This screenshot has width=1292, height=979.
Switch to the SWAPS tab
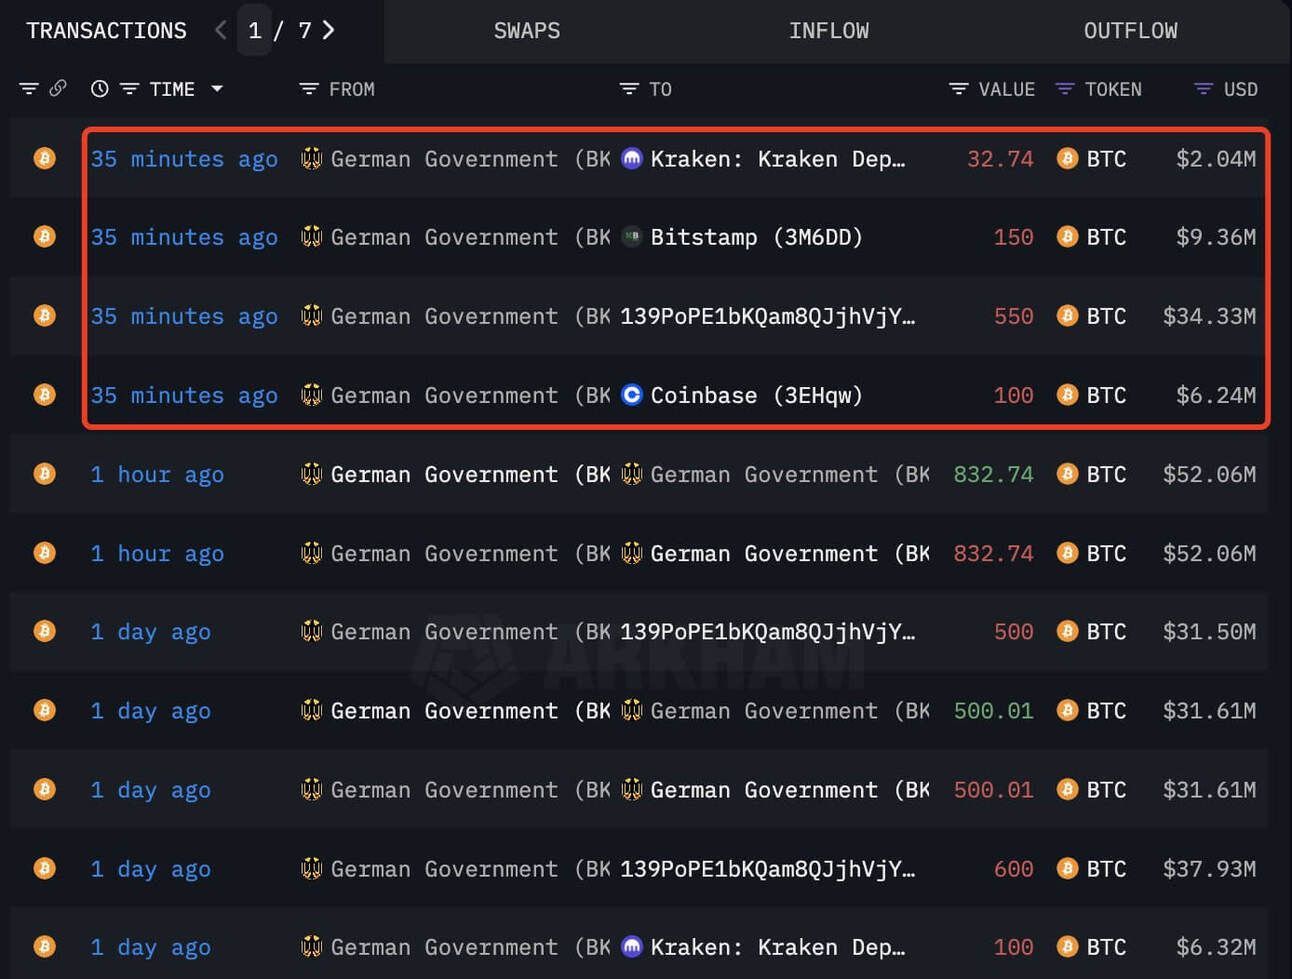[x=527, y=31]
